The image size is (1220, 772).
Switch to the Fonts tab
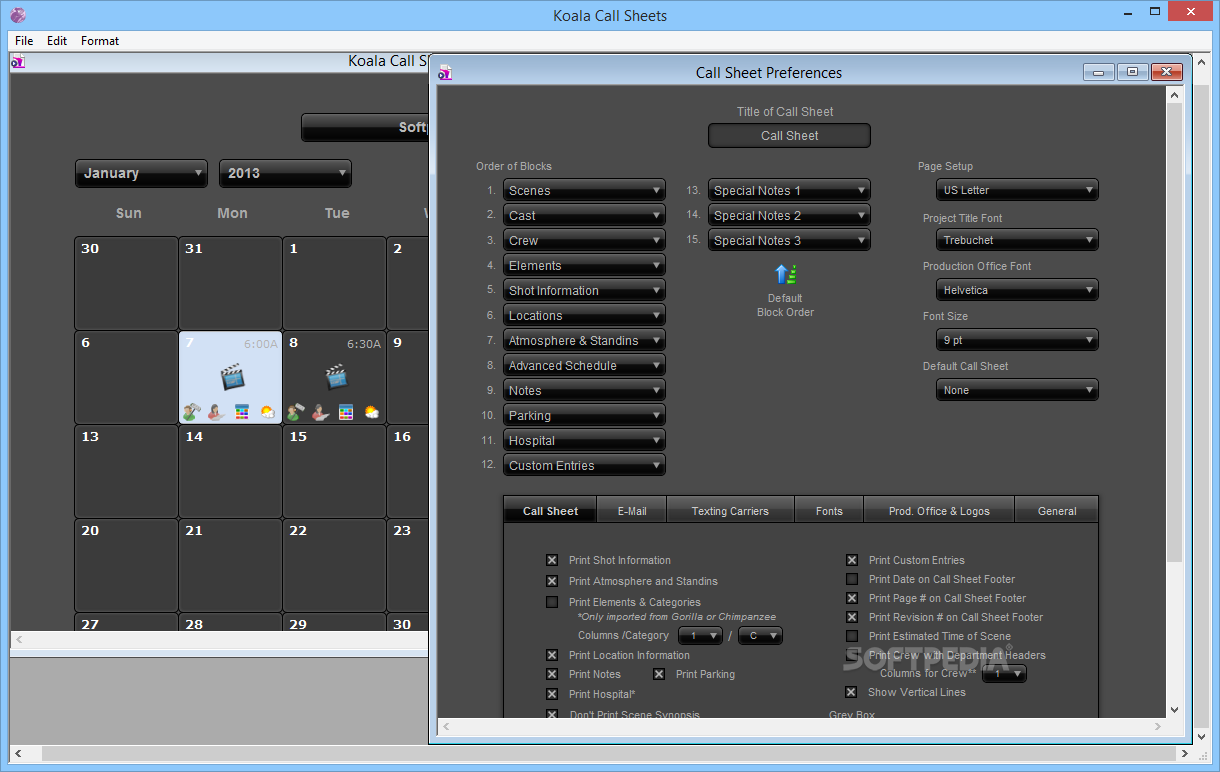point(829,510)
